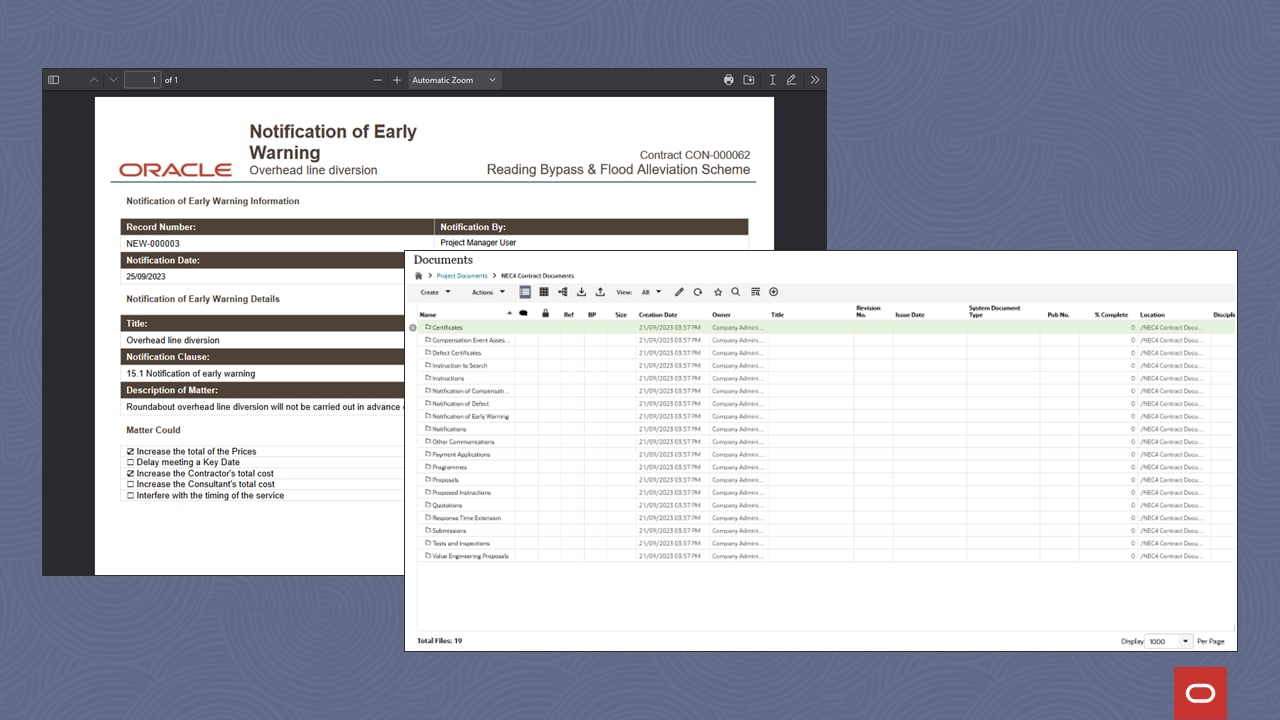Mark documents as favorites with star icon
Screen dimensions: 1280x720
point(718,291)
